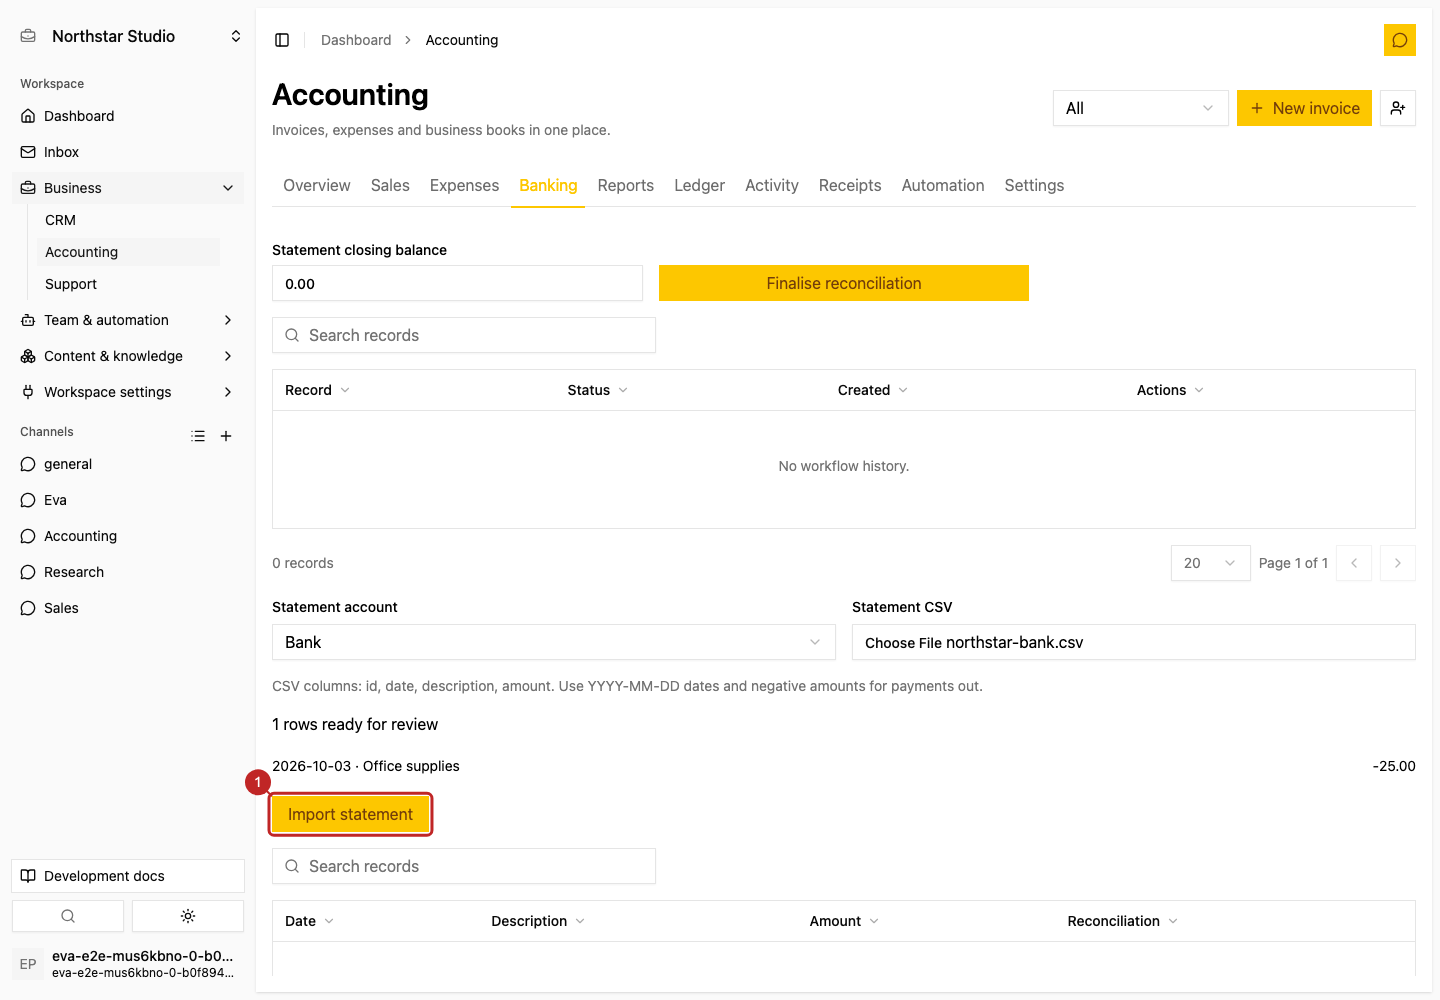Open the general channel
This screenshot has width=1440, height=1000.
point(128,464)
